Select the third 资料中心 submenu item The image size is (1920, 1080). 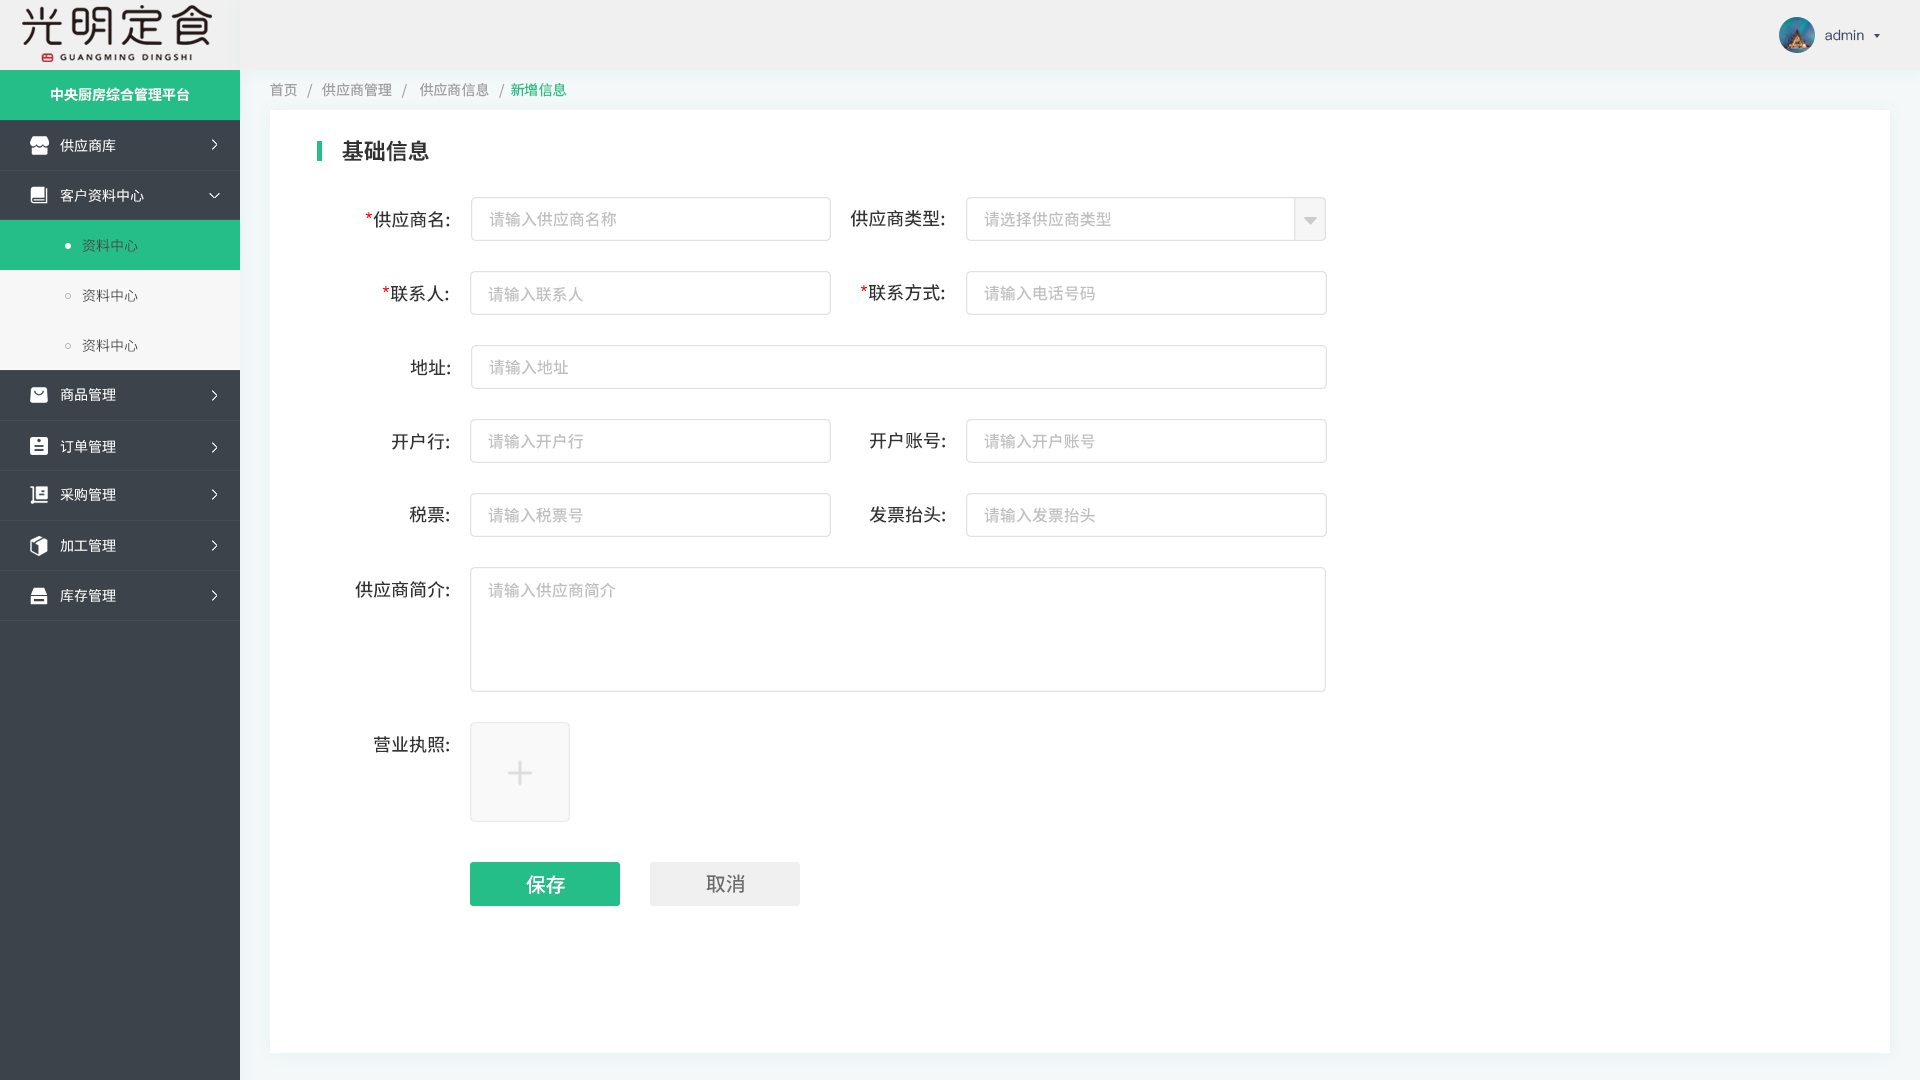[x=110, y=345]
